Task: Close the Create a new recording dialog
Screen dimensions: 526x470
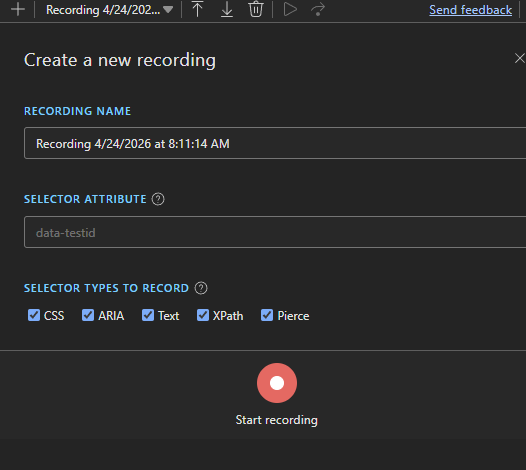Action: (x=520, y=58)
